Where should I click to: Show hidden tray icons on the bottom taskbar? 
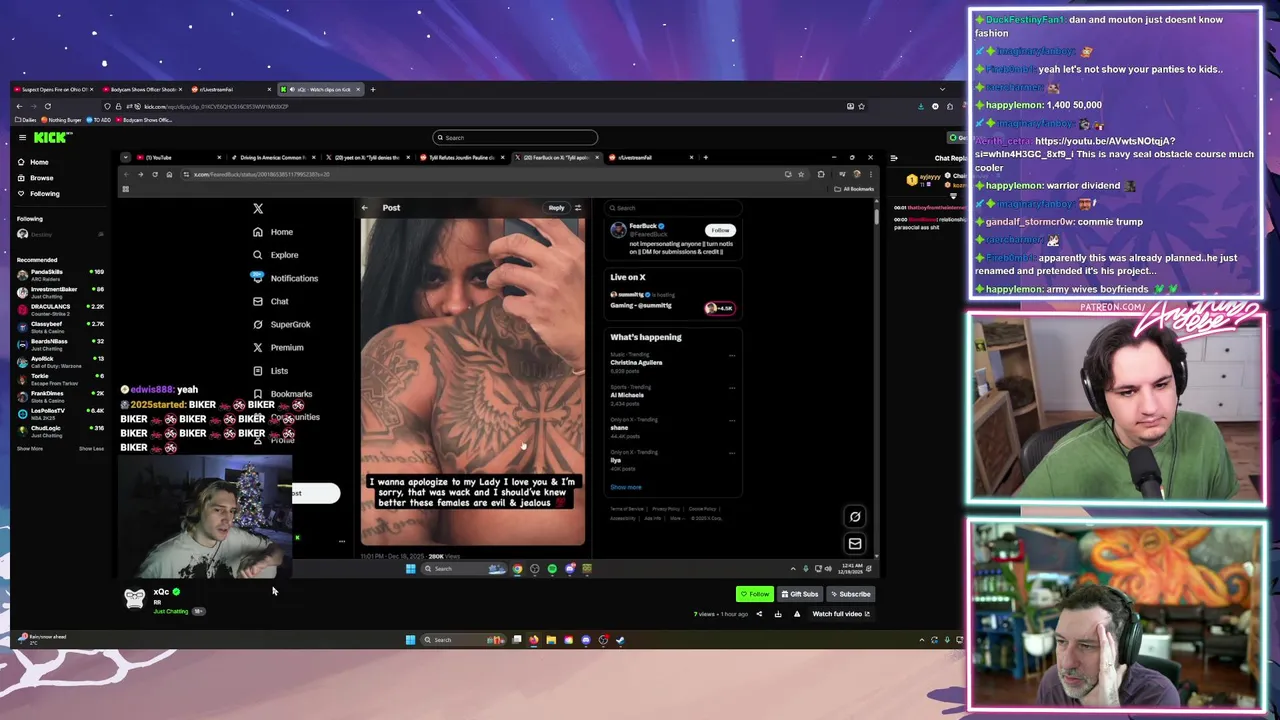click(x=922, y=640)
